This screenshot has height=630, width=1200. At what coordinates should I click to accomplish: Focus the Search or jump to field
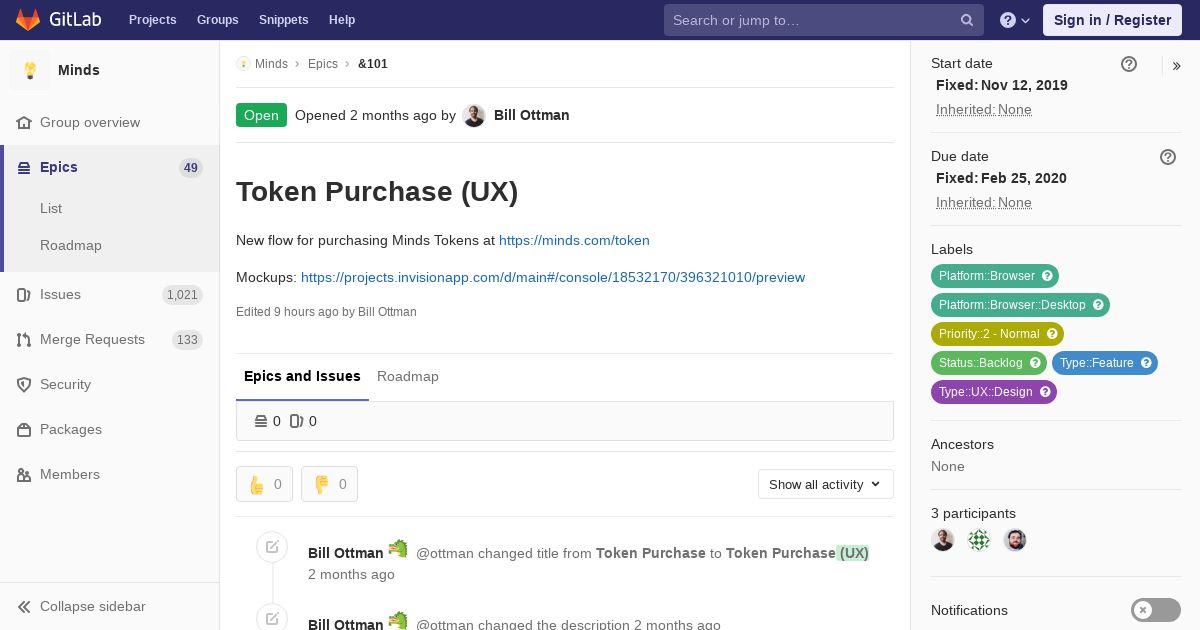coord(824,20)
